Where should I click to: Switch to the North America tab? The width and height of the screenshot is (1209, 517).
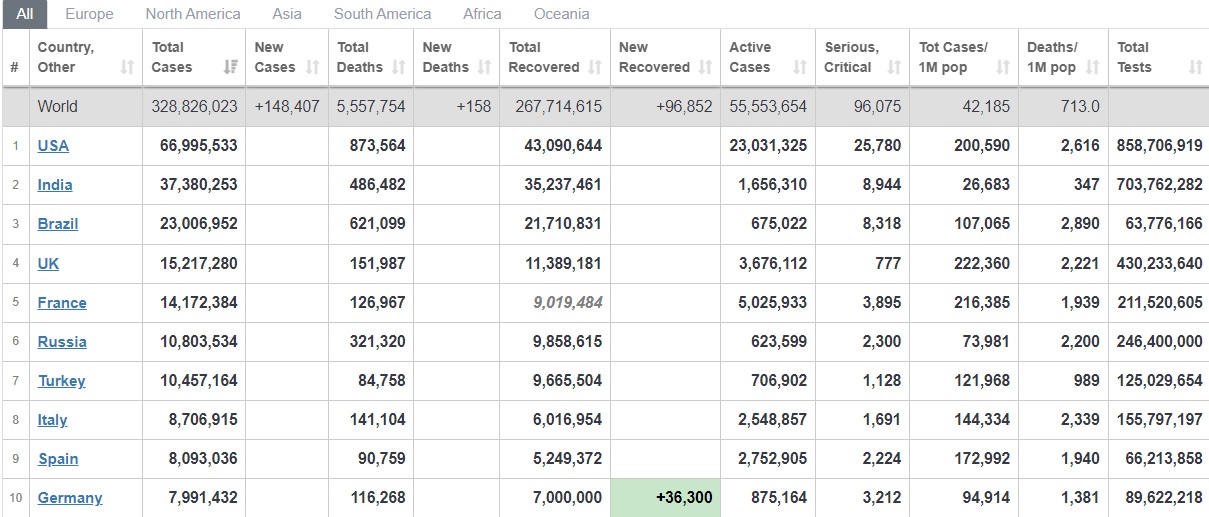tap(193, 14)
